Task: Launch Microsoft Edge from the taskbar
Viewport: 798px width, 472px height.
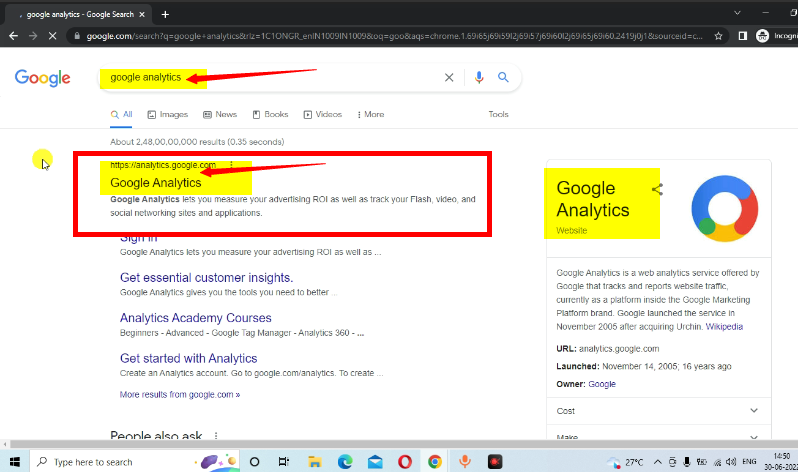Action: [x=345, y=462]
